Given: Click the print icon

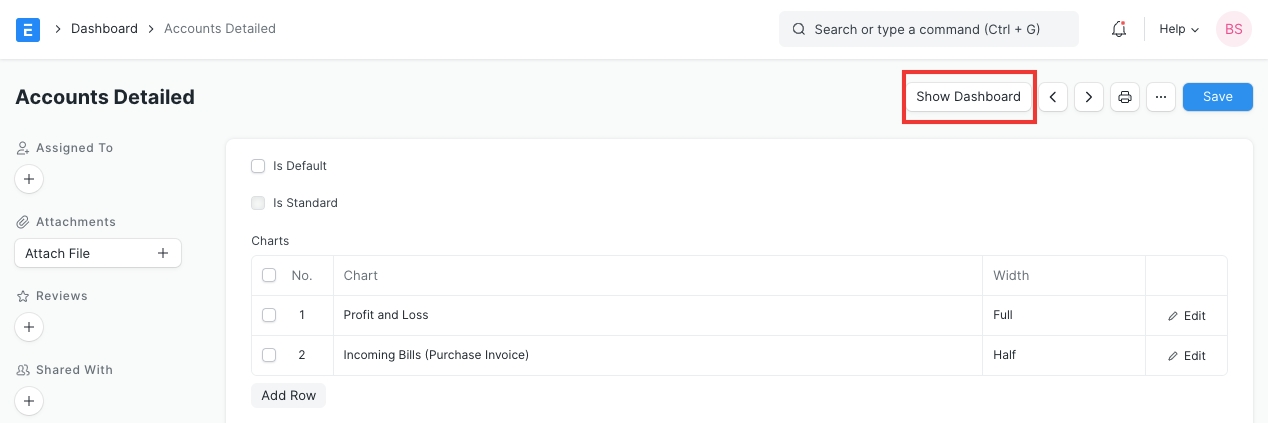Looking at the screenshot, I should pos(1125,97).
